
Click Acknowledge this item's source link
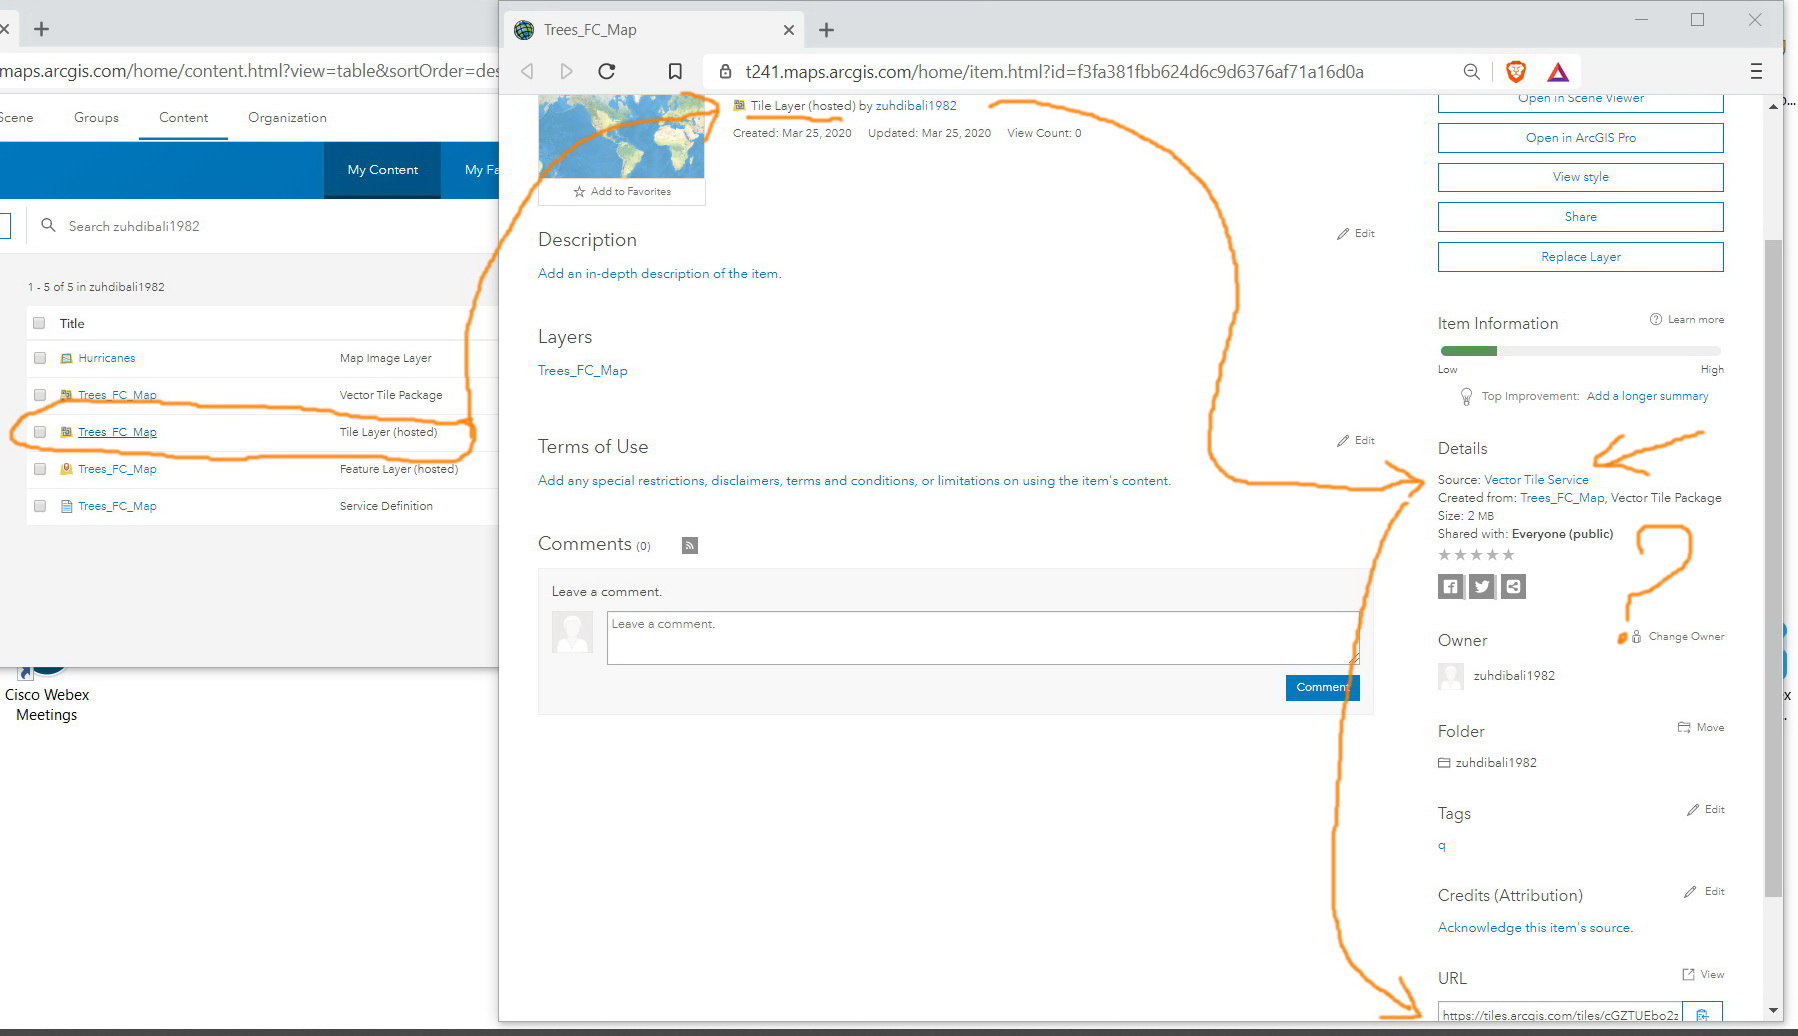[x=1535, y=927]
